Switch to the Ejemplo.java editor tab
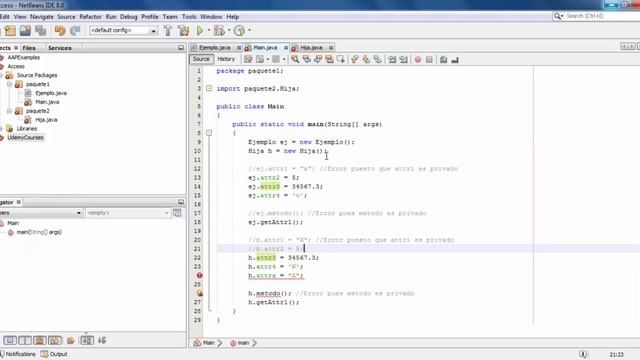 (x=215, y=48)
